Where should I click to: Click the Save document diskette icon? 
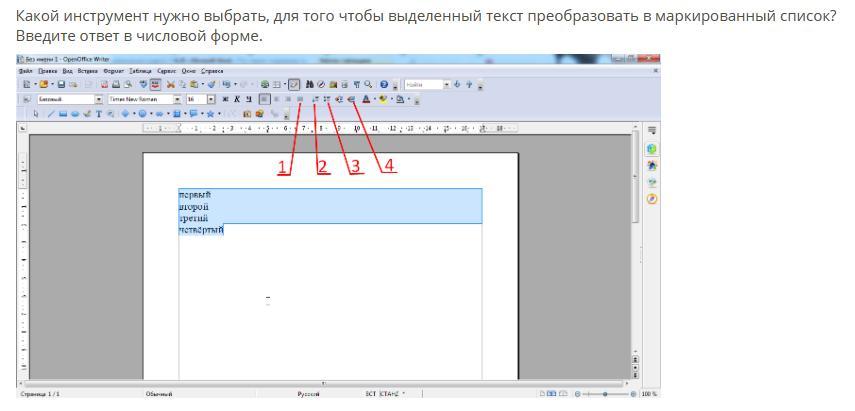point(61,84)
